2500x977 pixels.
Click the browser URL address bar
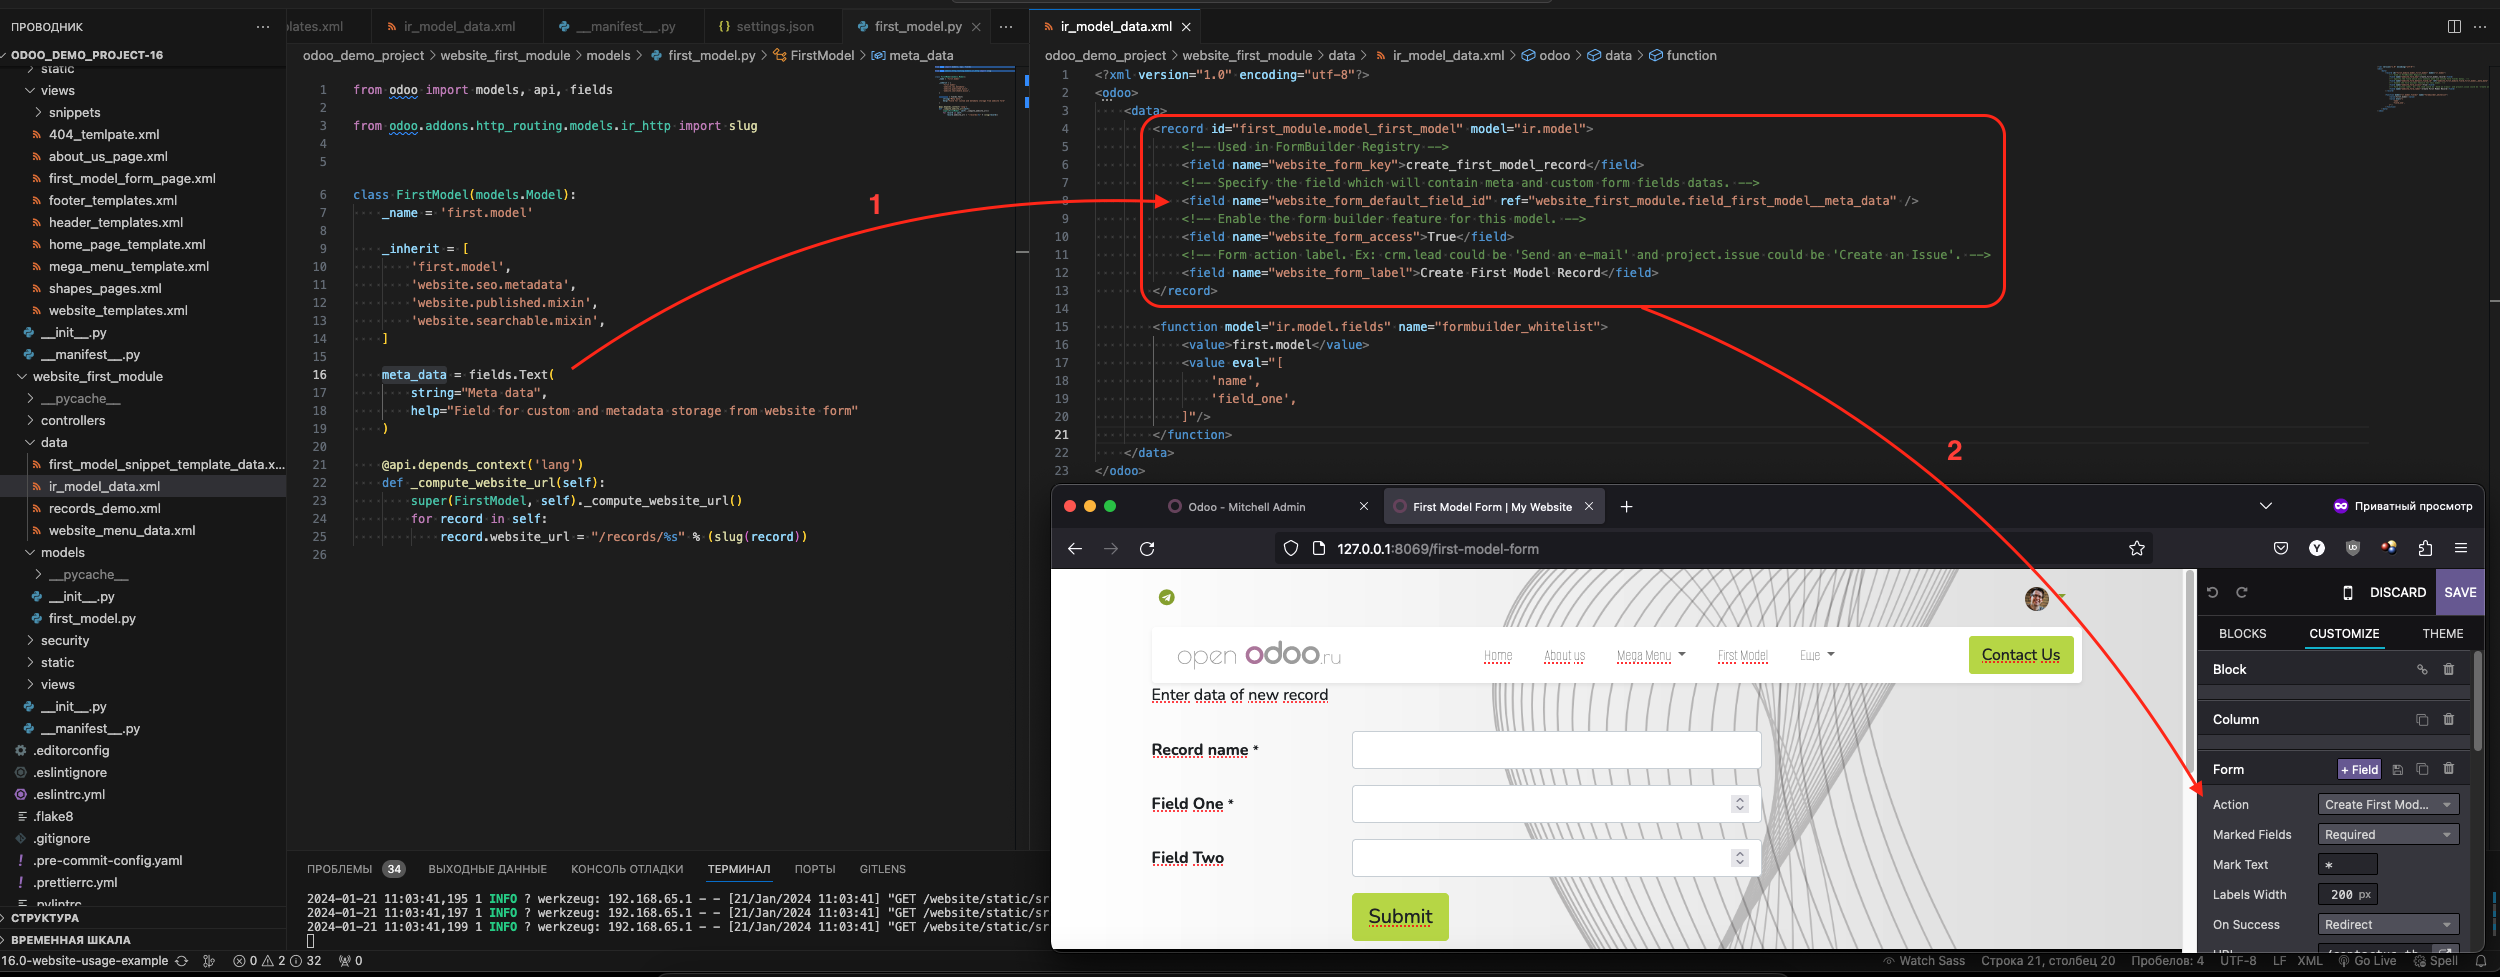(x=1712, y=548)
